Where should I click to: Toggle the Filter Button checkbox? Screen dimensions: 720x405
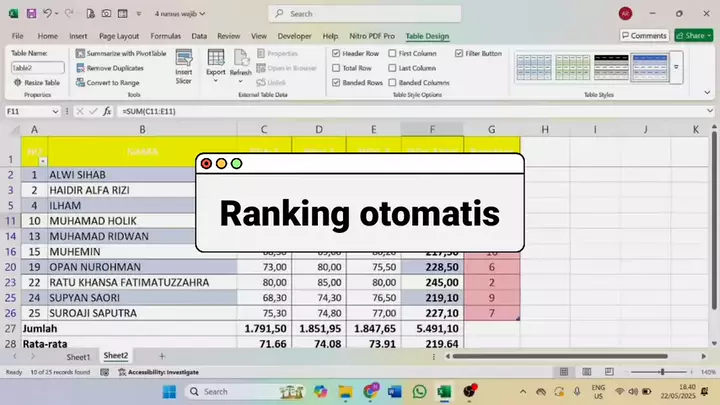pyautogui.click(x=459, y=53)
